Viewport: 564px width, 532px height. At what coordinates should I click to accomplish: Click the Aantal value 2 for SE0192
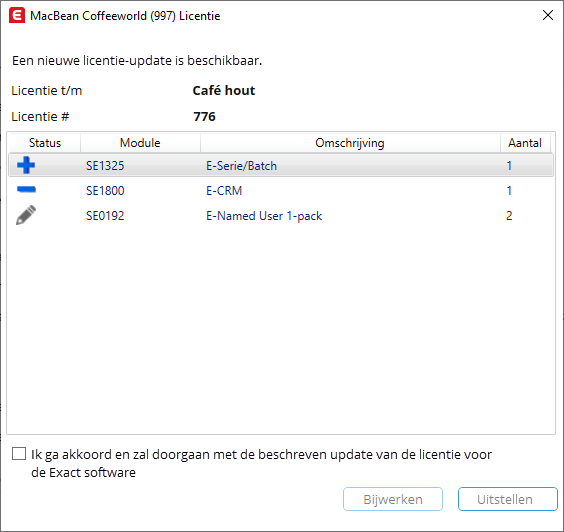click(x=509, y=215)
